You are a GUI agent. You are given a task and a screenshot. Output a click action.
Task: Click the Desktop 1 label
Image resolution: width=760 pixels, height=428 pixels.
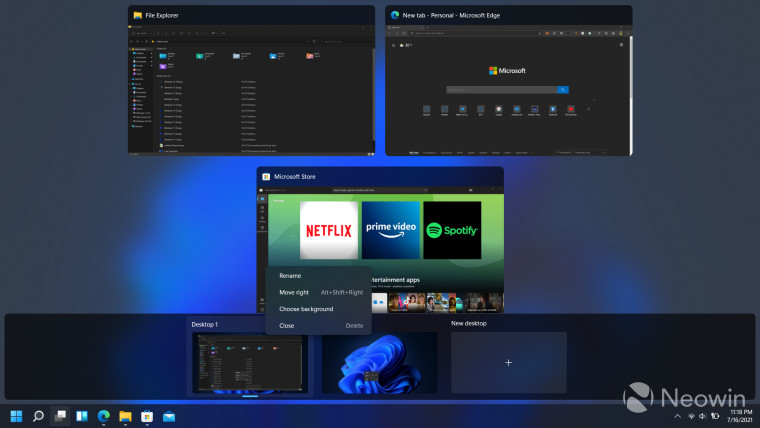pos(205,324)
